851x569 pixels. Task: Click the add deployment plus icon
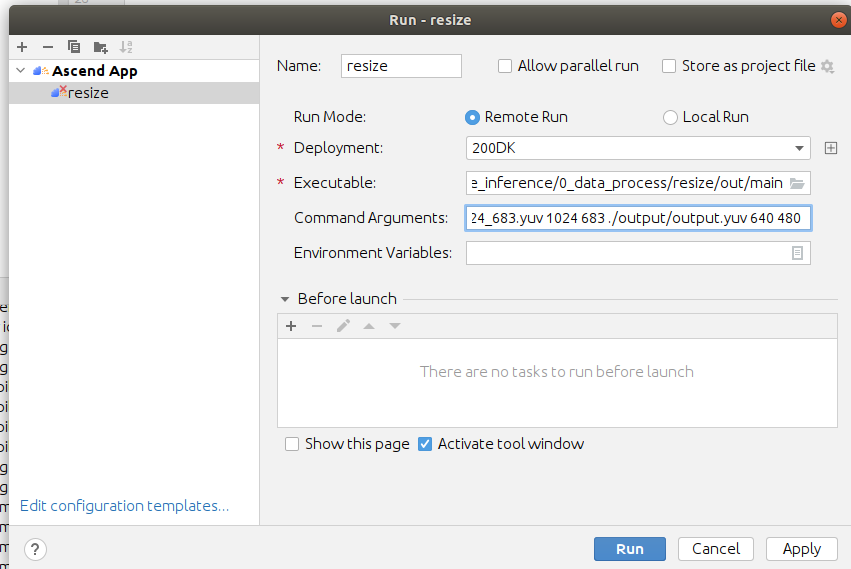pos(830,148)
